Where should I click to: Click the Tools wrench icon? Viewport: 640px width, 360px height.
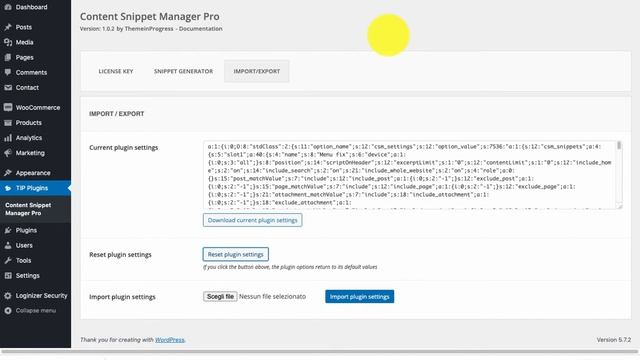8,260
